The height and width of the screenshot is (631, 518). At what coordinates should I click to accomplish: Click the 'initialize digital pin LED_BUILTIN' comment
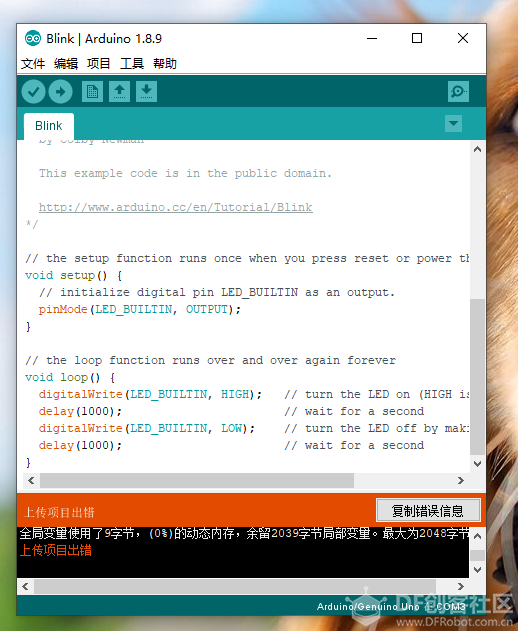tap(217, 293)
